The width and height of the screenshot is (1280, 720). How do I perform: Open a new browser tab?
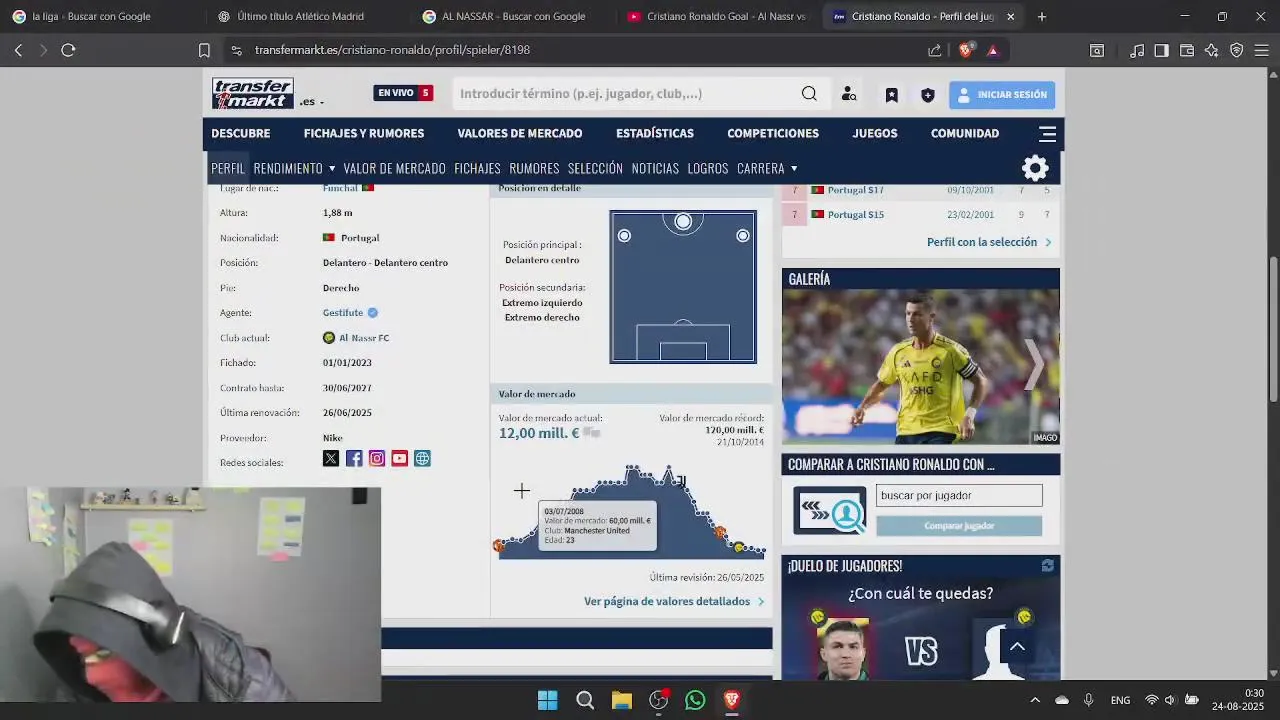pos(1042,17)
